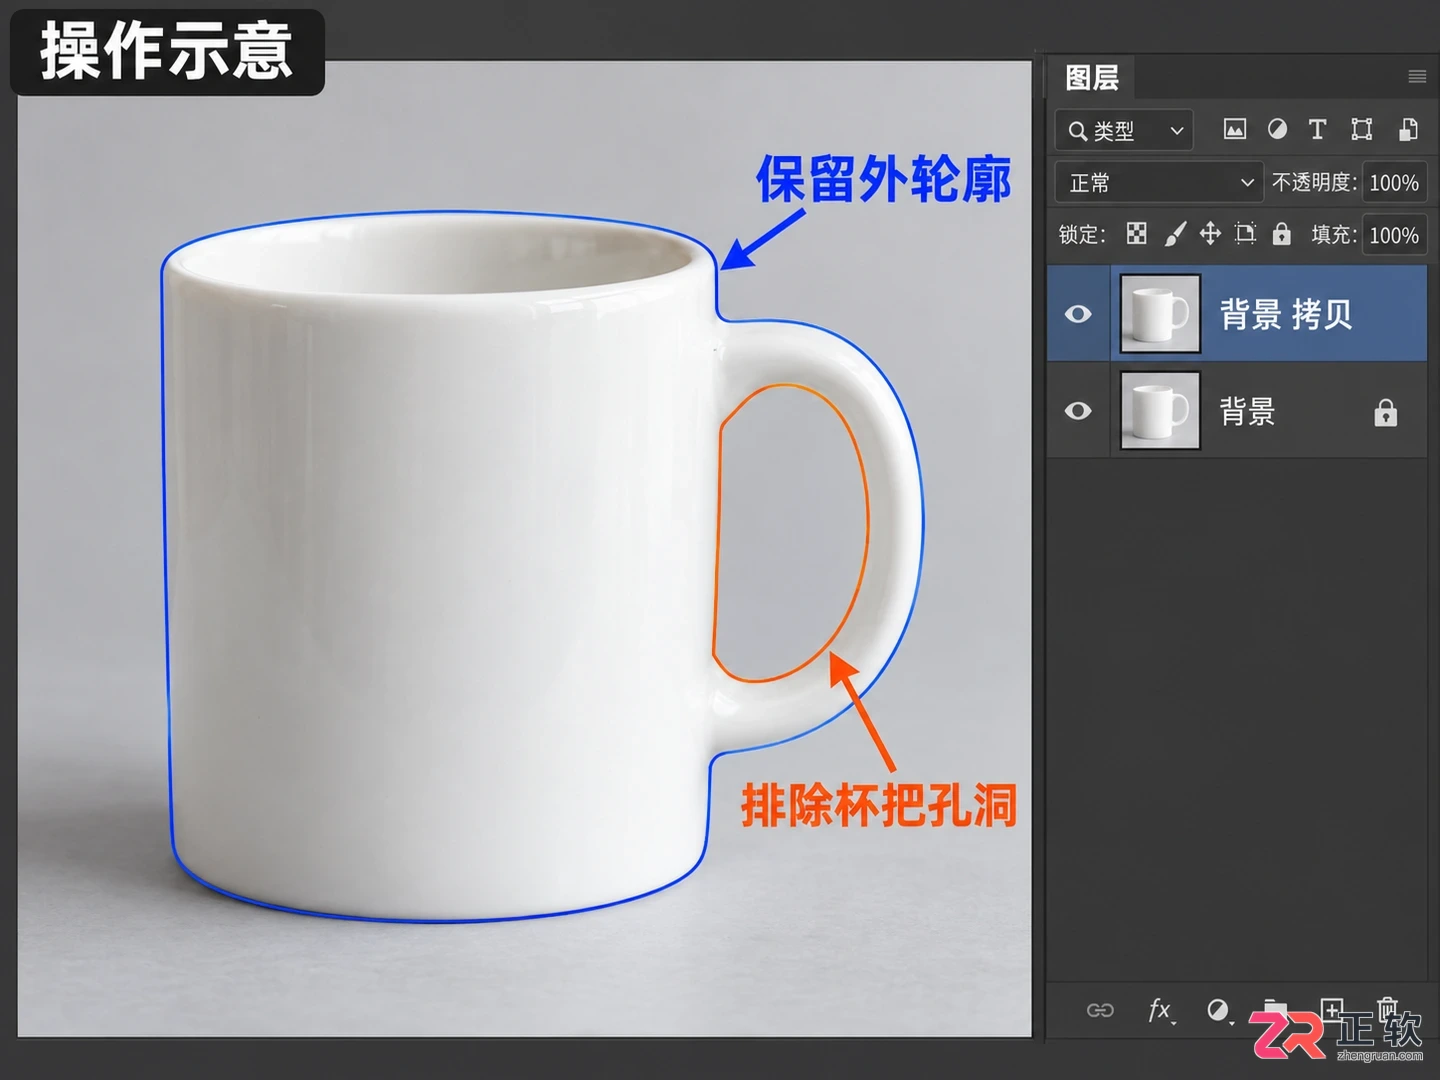Open the 正常 blend mode dropdown
This screenshot has height=1080, width=1440.
[x=1159, y=183]
